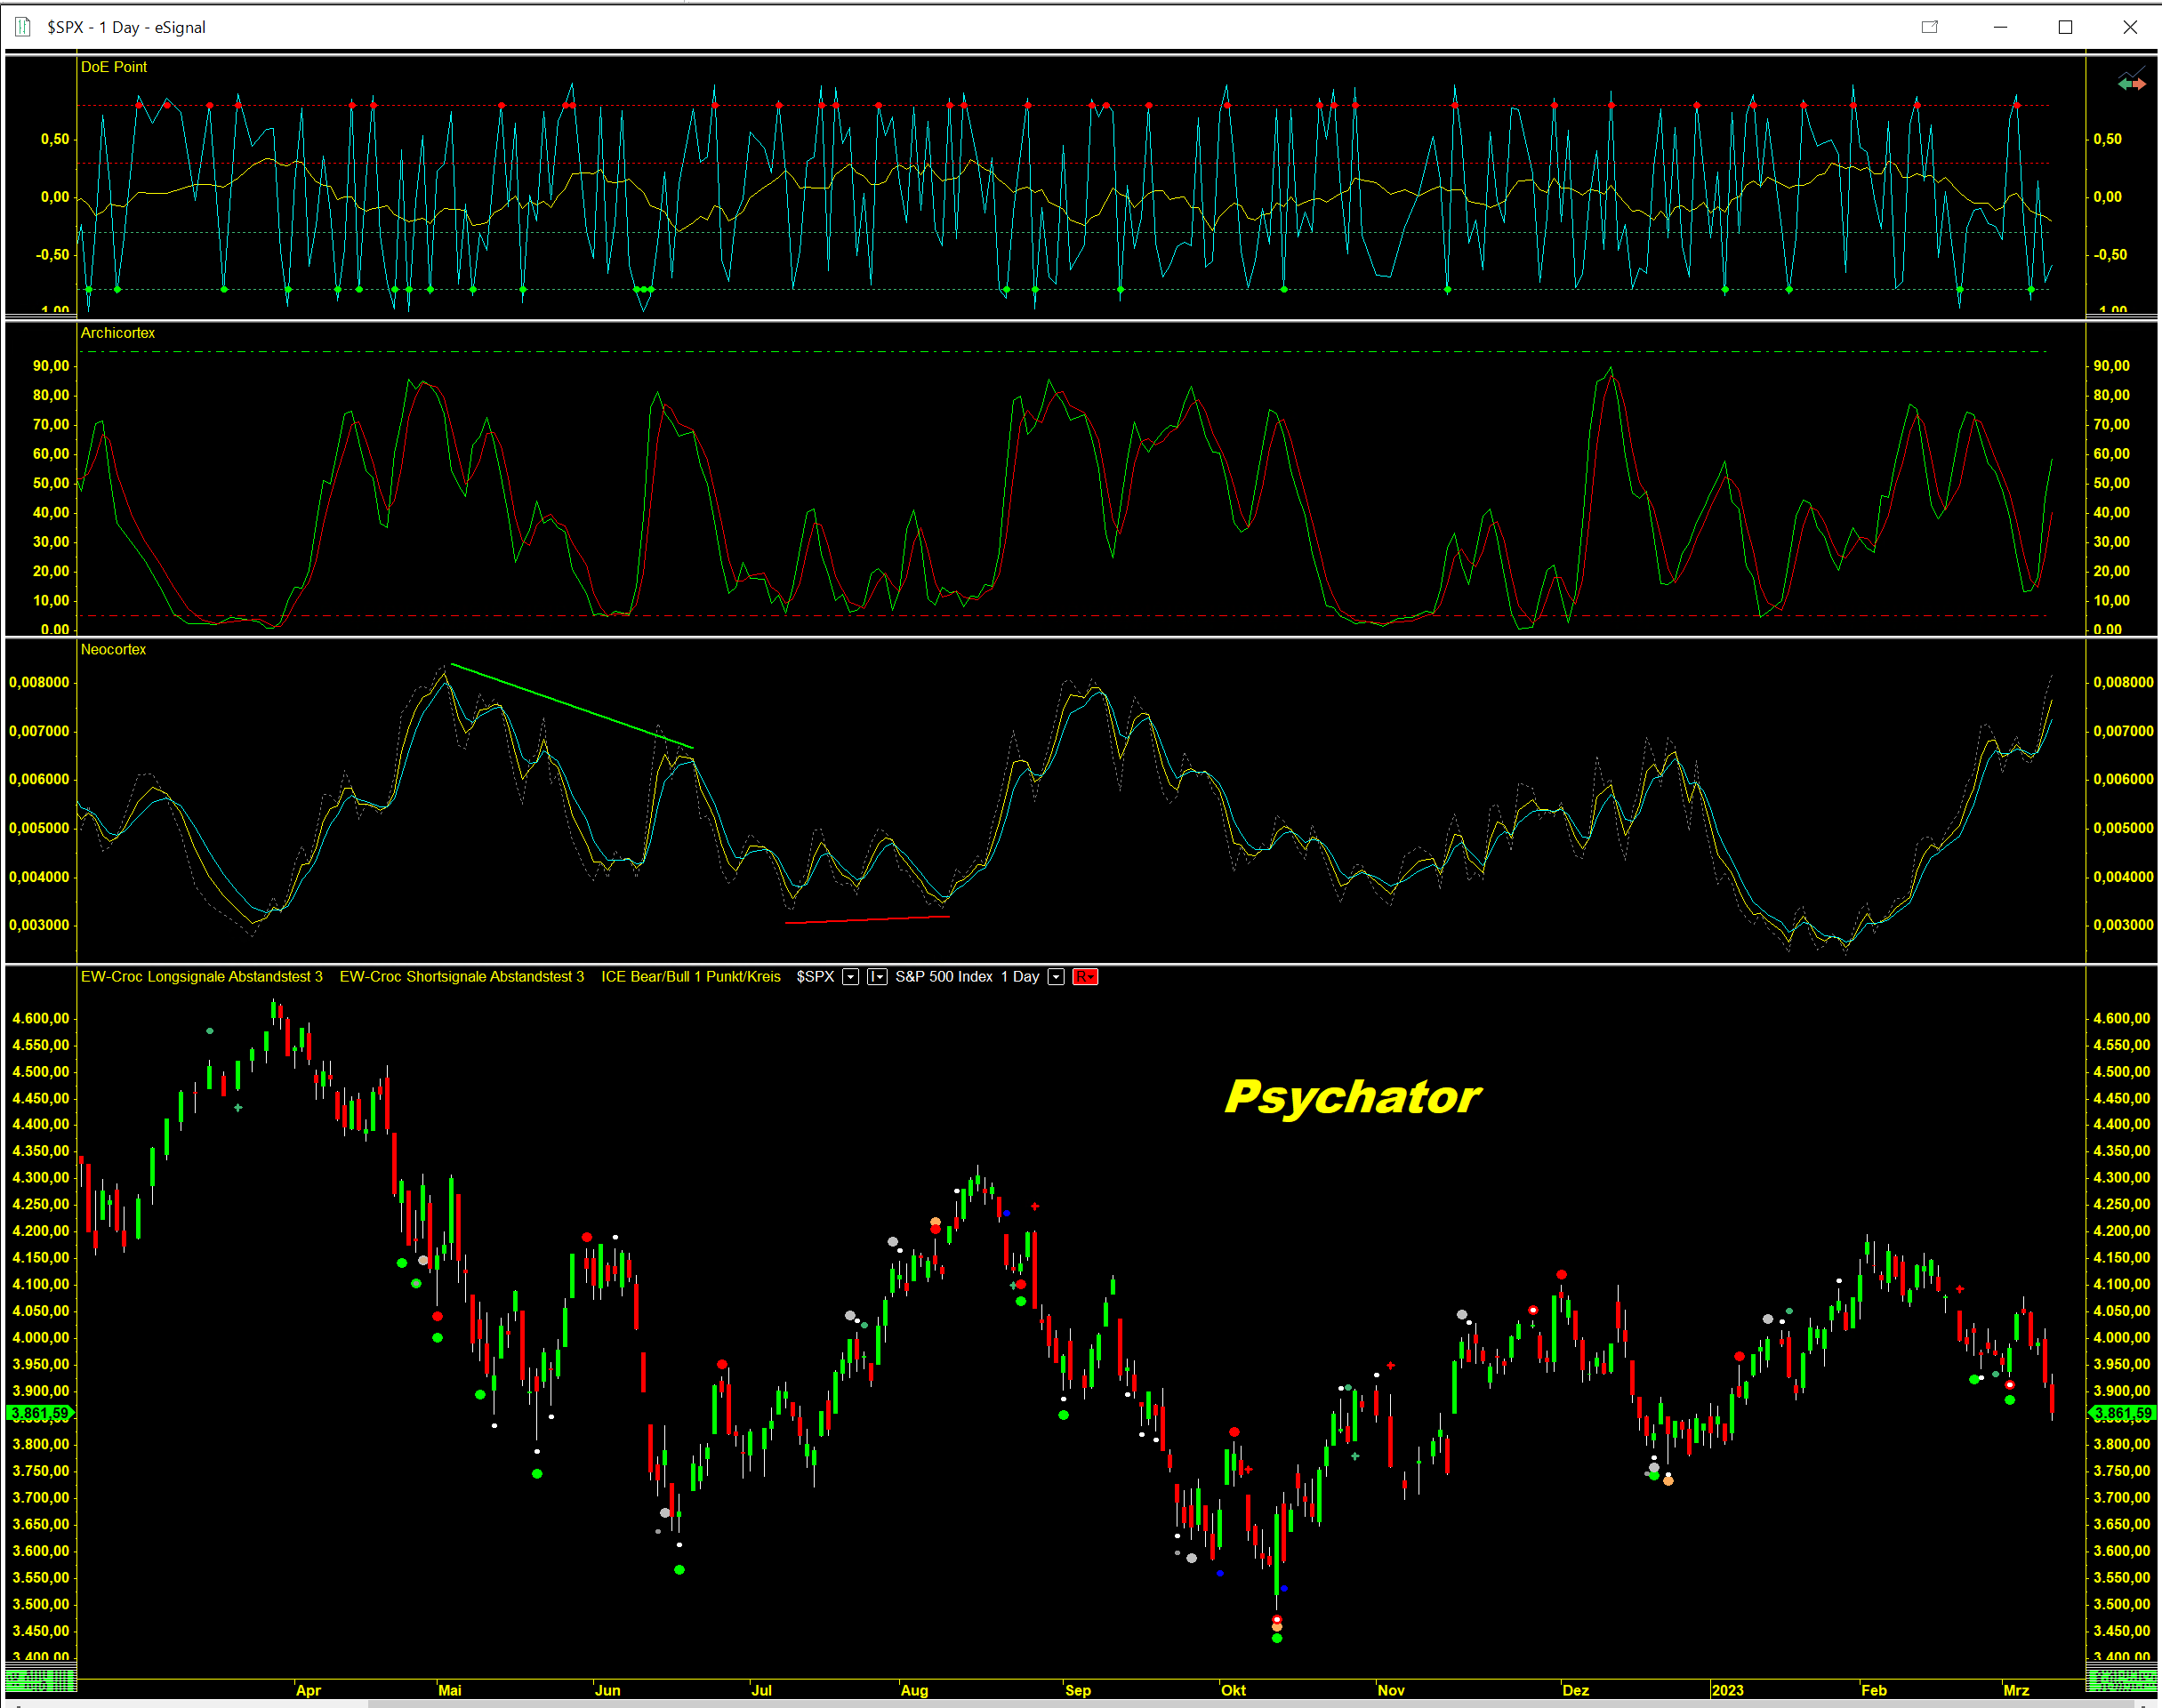Expand the 1 Day timeframe dropdown
The width and height of the screenshot is (2162, 1708).
pyautogui.click(x=1056, y=977)
